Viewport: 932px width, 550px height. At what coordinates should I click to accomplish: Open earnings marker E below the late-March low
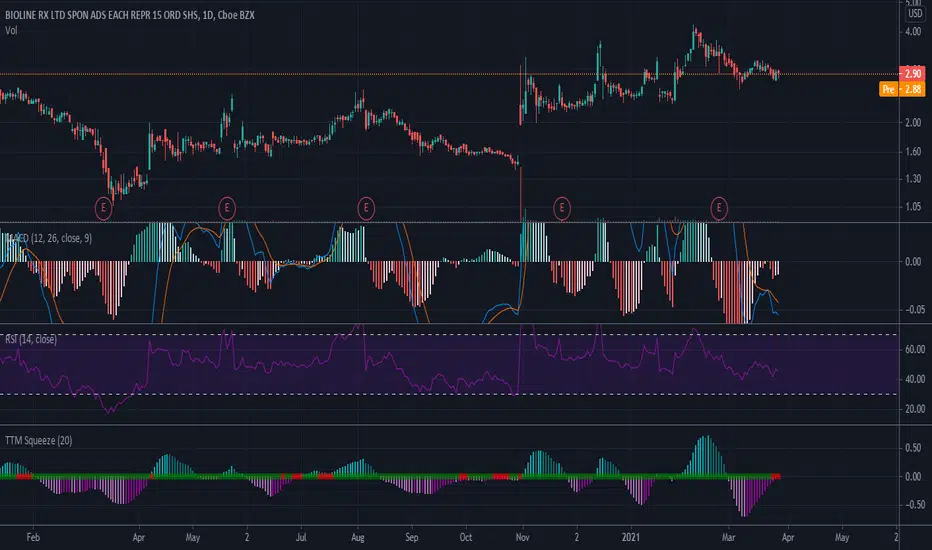(x=103, y=208)
